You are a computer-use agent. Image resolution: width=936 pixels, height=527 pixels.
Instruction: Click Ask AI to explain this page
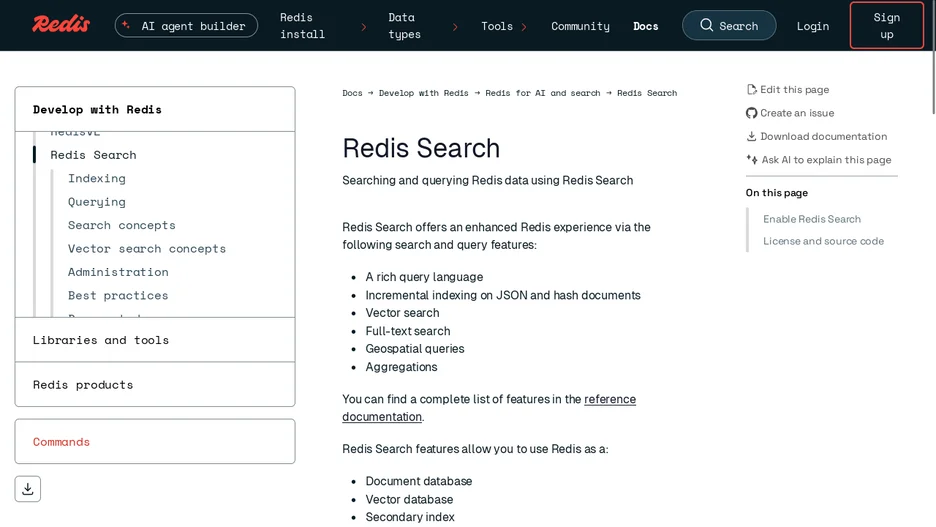coord(826,159)
